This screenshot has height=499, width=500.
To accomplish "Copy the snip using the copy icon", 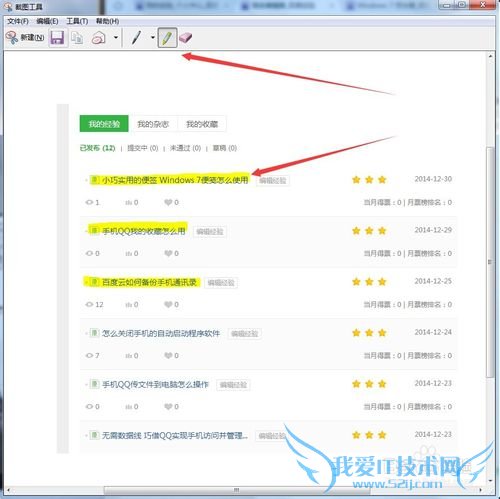I will 77,38.
